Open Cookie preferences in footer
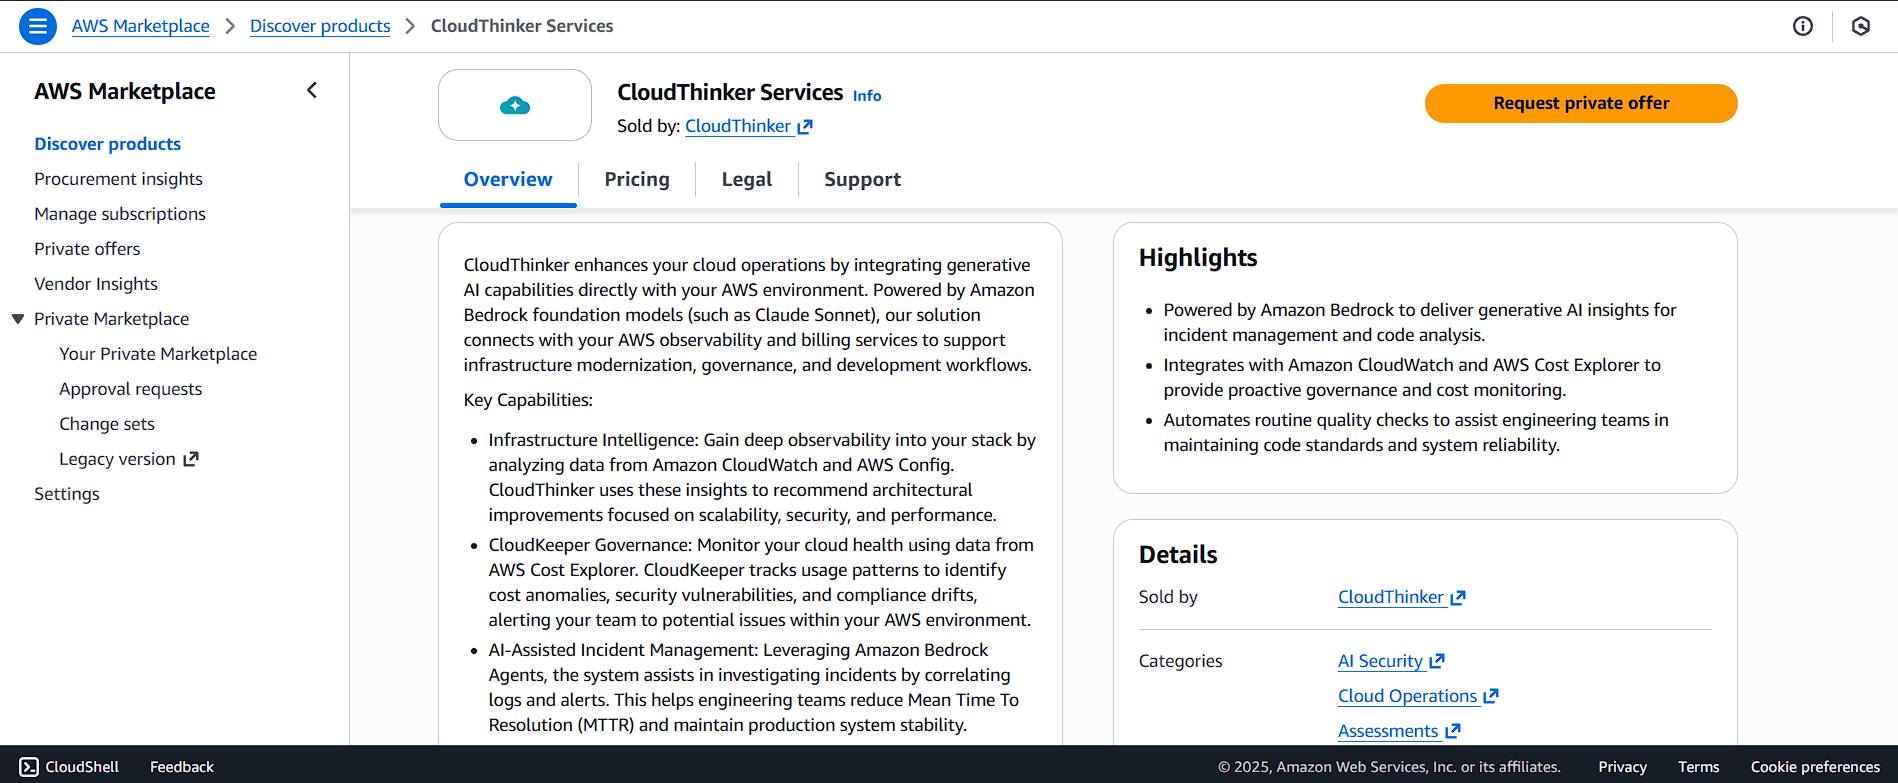 pyautogui.click(x=1815, y=767)
